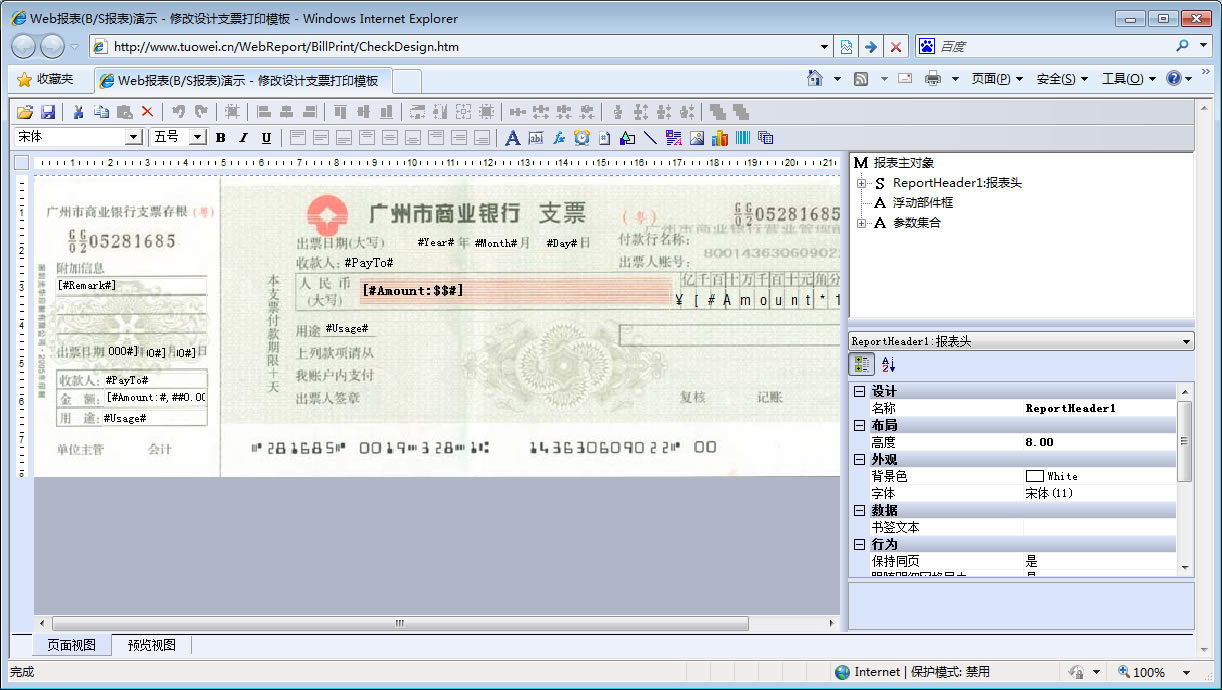Image resolution: width=1222 pixels, height=690 pixels.
Task: Expand the ReportHeader1:报表头 tree node
Action: tap(861, 183)
